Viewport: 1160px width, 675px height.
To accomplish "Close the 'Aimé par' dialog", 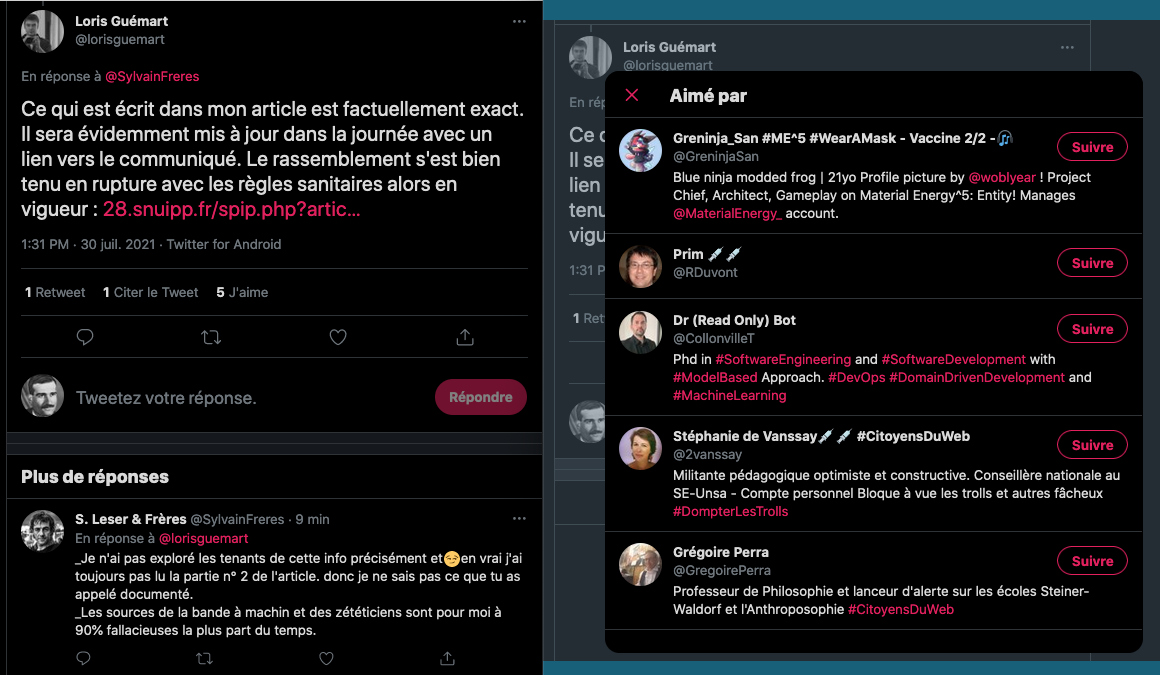I will (632, 96).
